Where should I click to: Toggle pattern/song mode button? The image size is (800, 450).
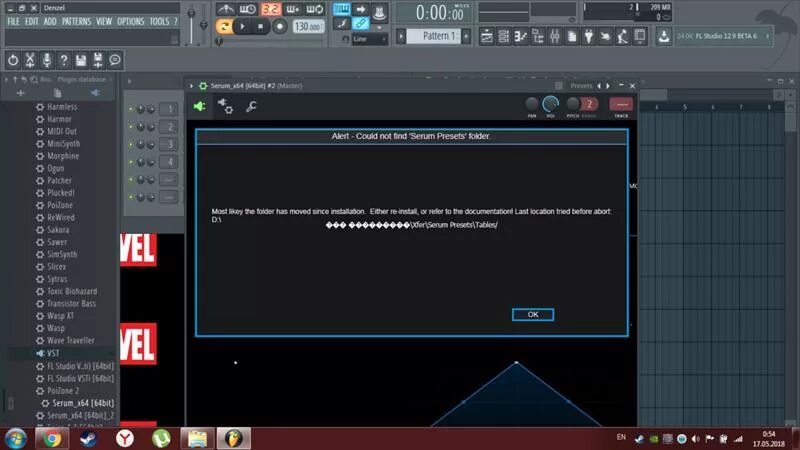coord(224,26)
